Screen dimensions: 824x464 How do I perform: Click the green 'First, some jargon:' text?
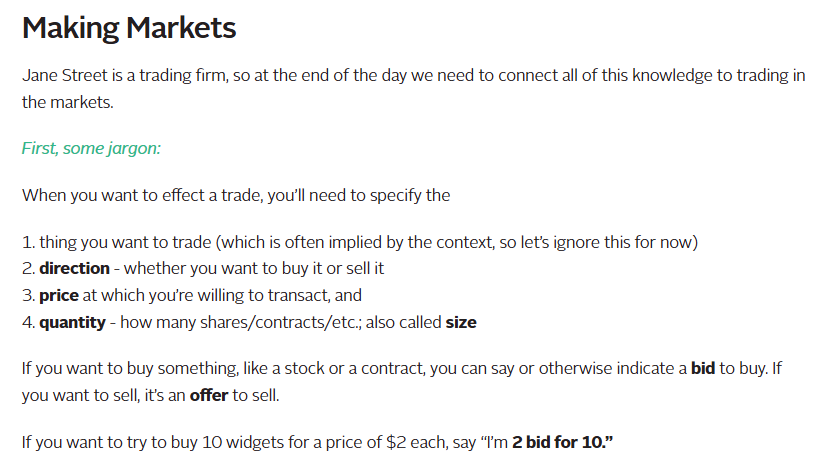pos(91,148)
